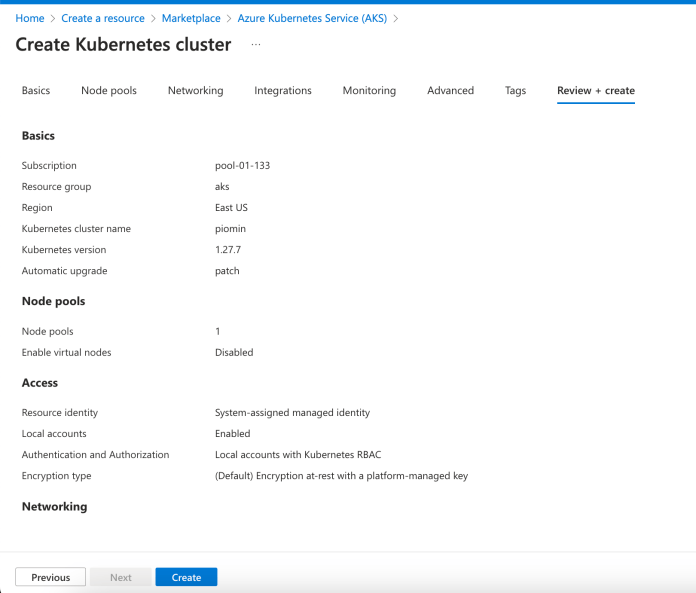Click the subscription value pool-01-133
Image resolution: width=696 pixels, height=593 pixels.
242,166
